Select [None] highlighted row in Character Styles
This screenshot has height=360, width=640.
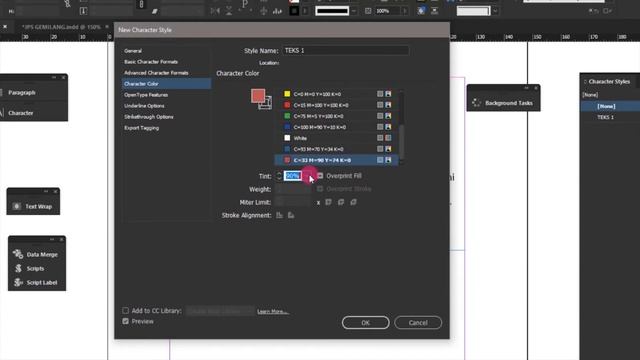(610, 106)
